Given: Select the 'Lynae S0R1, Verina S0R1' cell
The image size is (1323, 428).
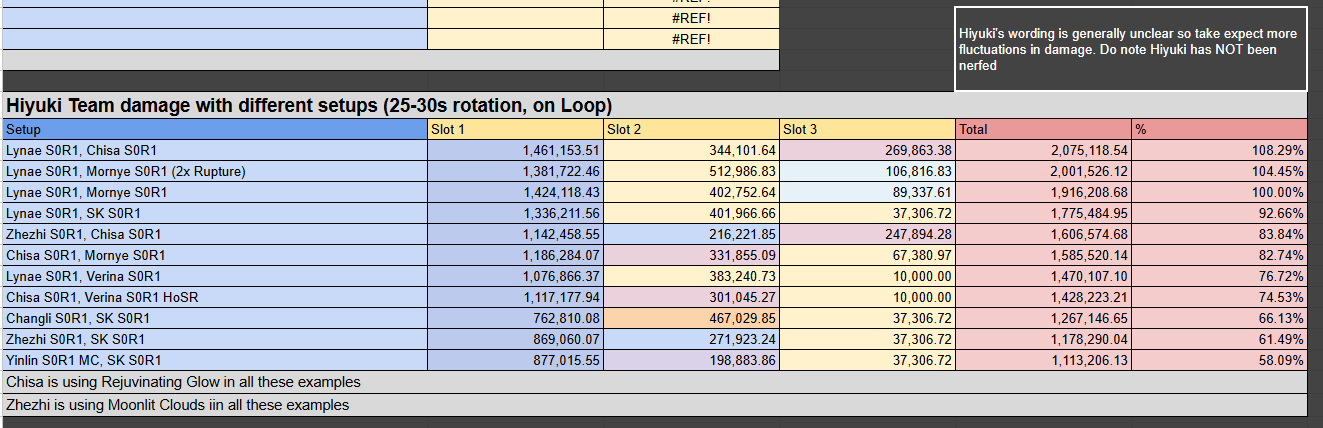Looking at the screenshot, I should [x=215, y=276].
